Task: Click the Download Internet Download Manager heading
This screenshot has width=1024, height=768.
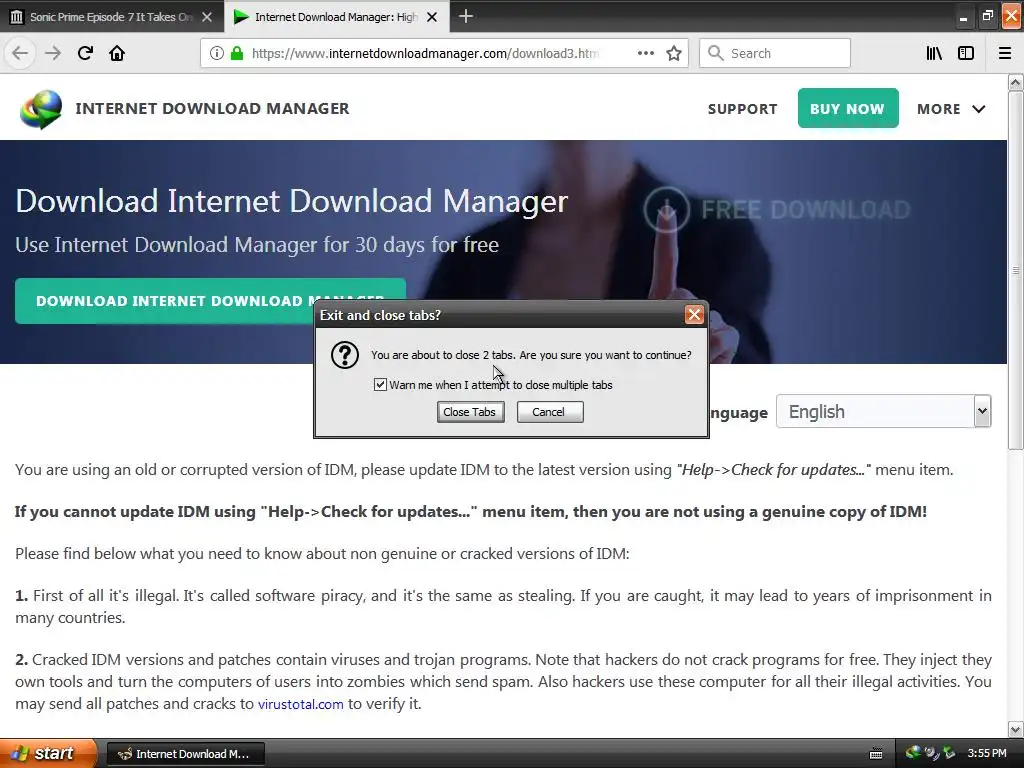Action: (x=291, y=201)
